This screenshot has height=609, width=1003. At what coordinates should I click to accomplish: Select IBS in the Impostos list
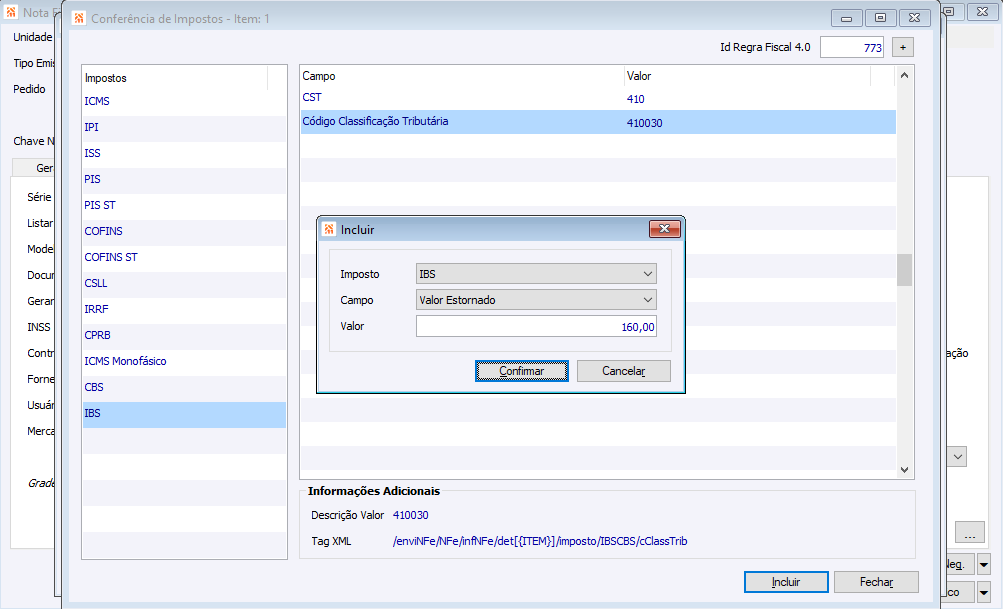point(184,413)
